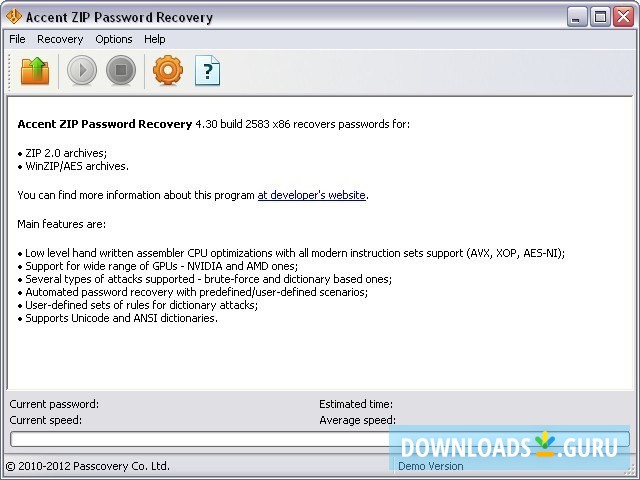Screen dimensions: 640x480
Task: Click the Passcovery copyright text in status bar
Action: 88,466
